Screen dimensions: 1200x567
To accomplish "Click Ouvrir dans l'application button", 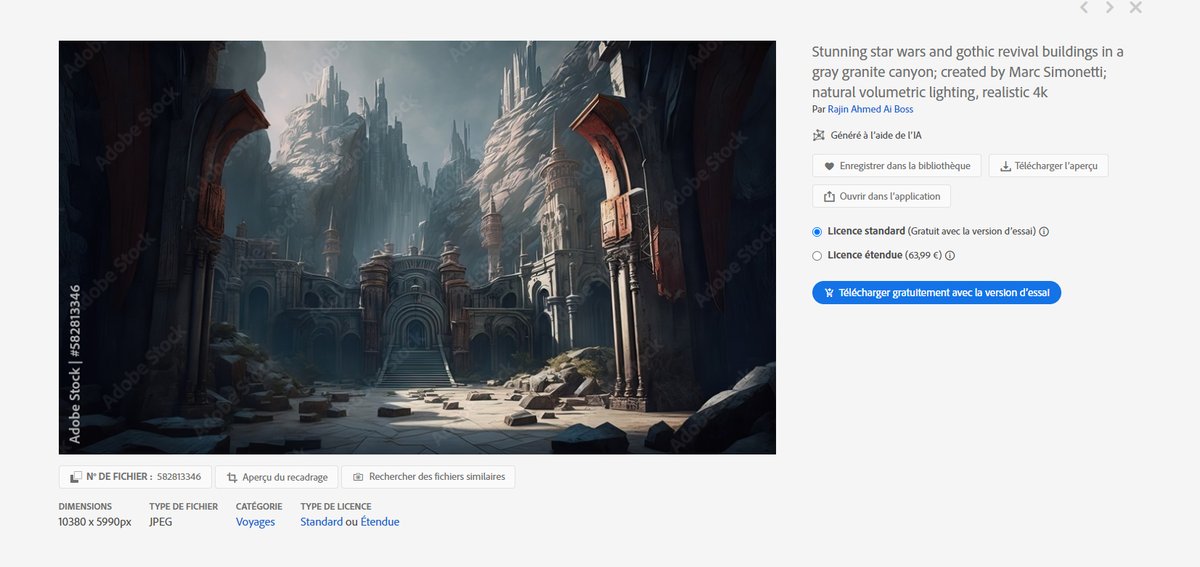I will (x=881, y=196).
